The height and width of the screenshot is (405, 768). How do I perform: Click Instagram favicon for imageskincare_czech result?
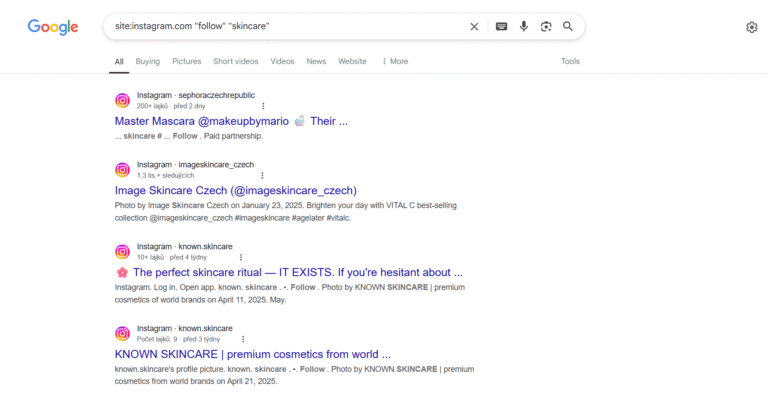tap(122, 170)
